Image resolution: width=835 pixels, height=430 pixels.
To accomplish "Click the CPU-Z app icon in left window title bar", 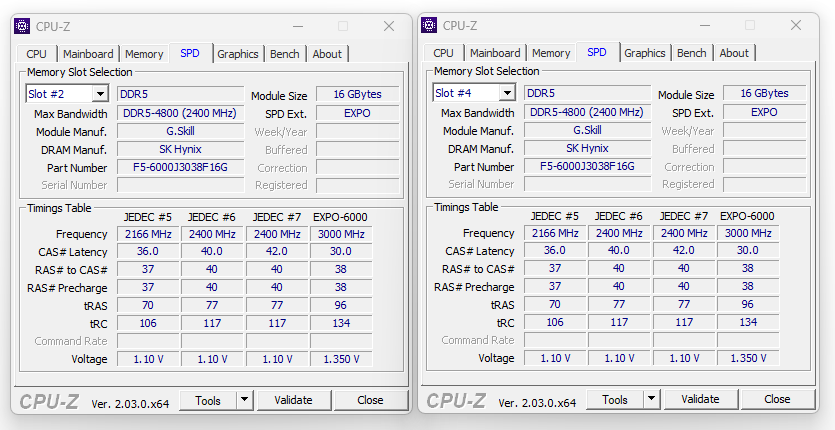I will 22,26.
